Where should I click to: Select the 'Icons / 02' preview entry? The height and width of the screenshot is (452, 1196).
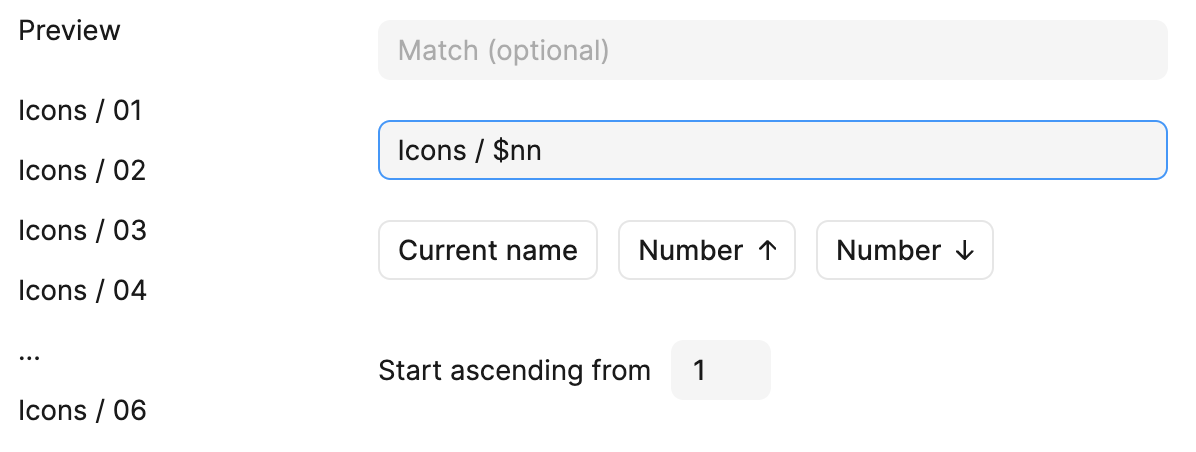(82, 170)
